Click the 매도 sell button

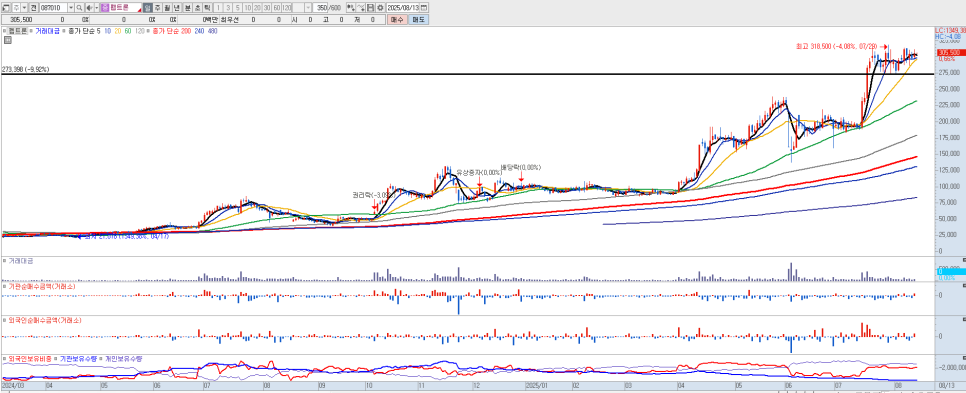pos(418,20)
